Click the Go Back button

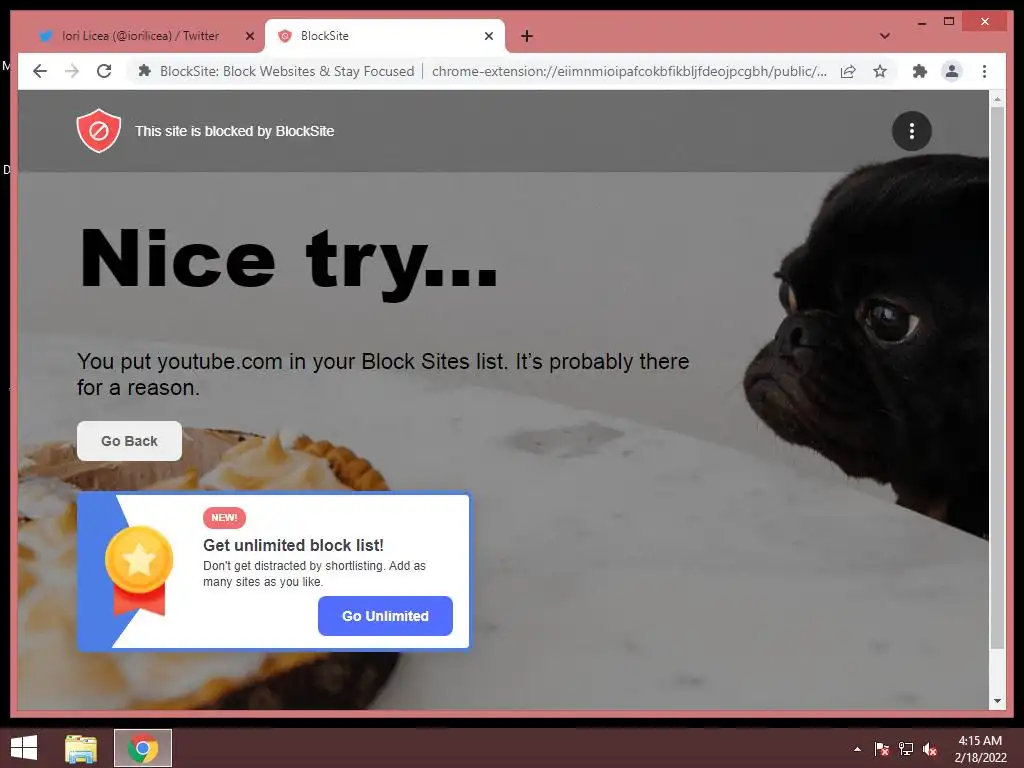point(129,441)
